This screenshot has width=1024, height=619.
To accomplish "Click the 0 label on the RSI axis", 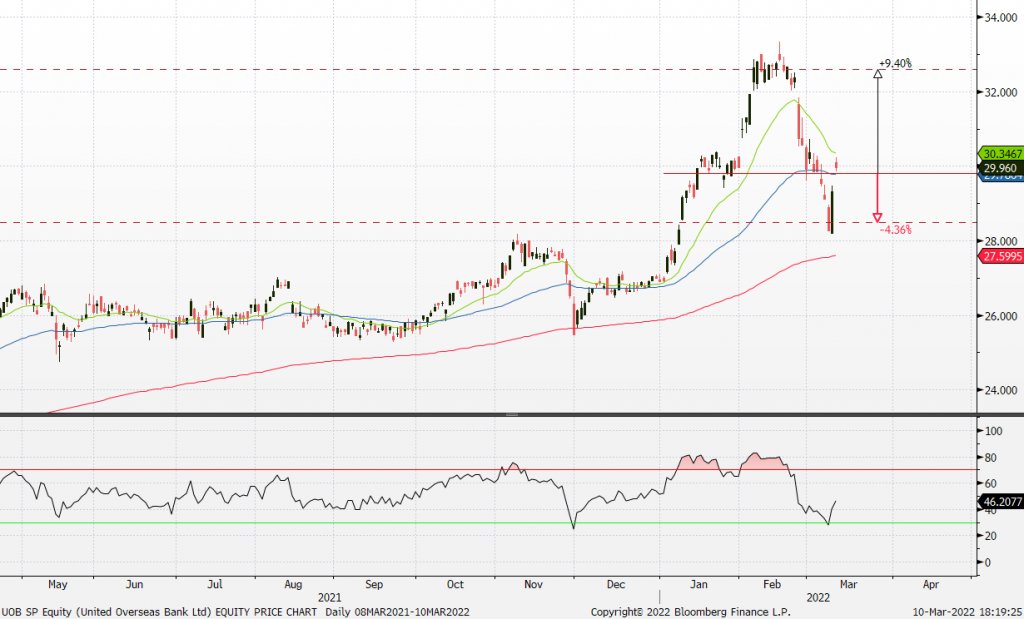I will (x=987, y=562).
